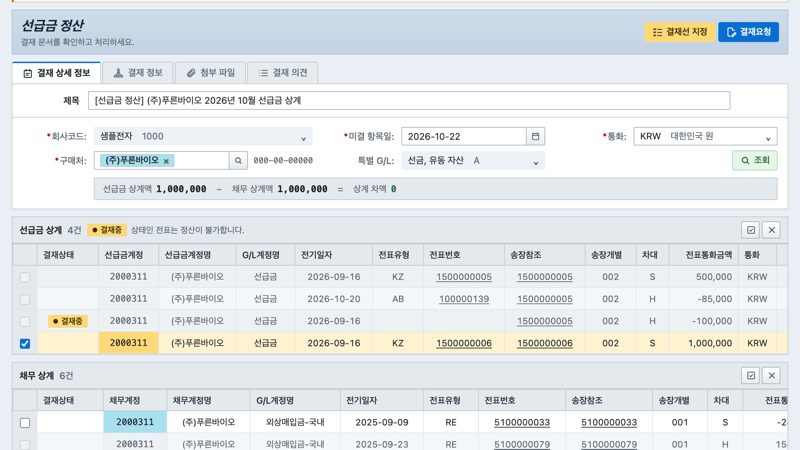
Task: Click select-all icon in 선급금 상계 panel
Action: [751, 230]
